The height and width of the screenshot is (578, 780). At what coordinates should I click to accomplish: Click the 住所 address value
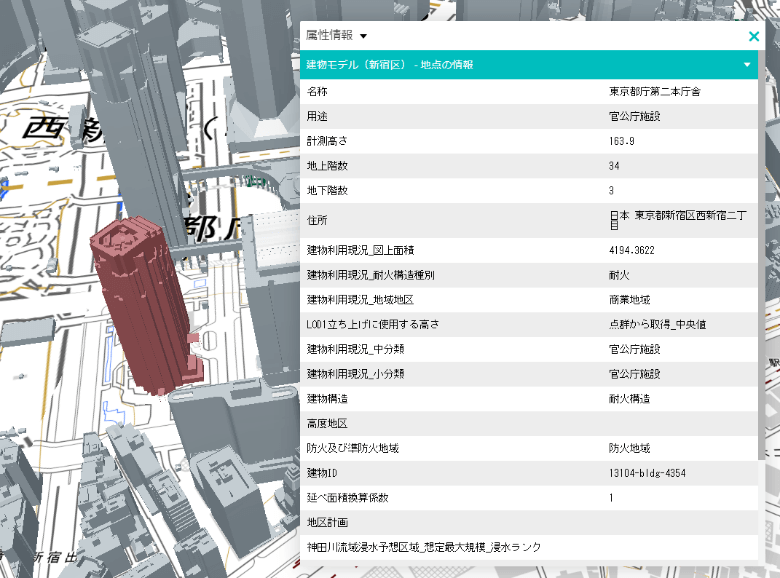coord(676,220)
